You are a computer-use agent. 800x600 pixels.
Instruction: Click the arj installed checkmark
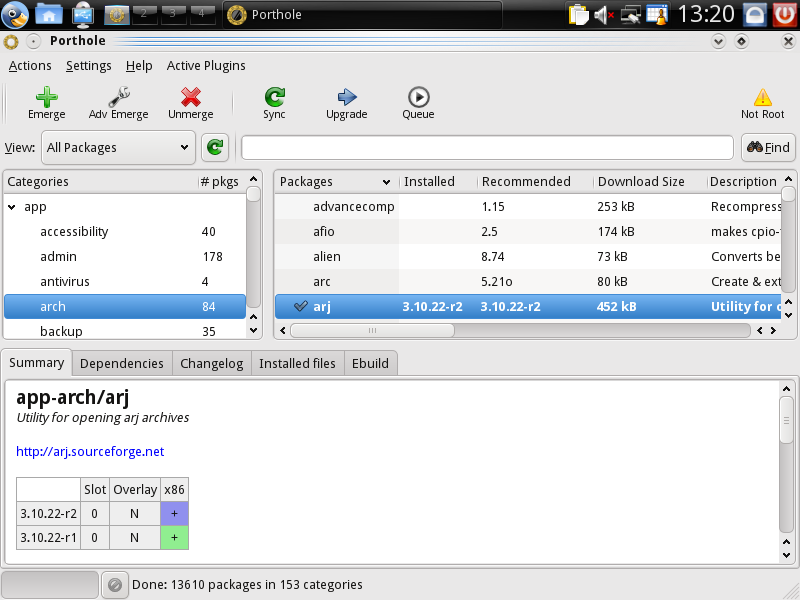click(x=301, y=306)
